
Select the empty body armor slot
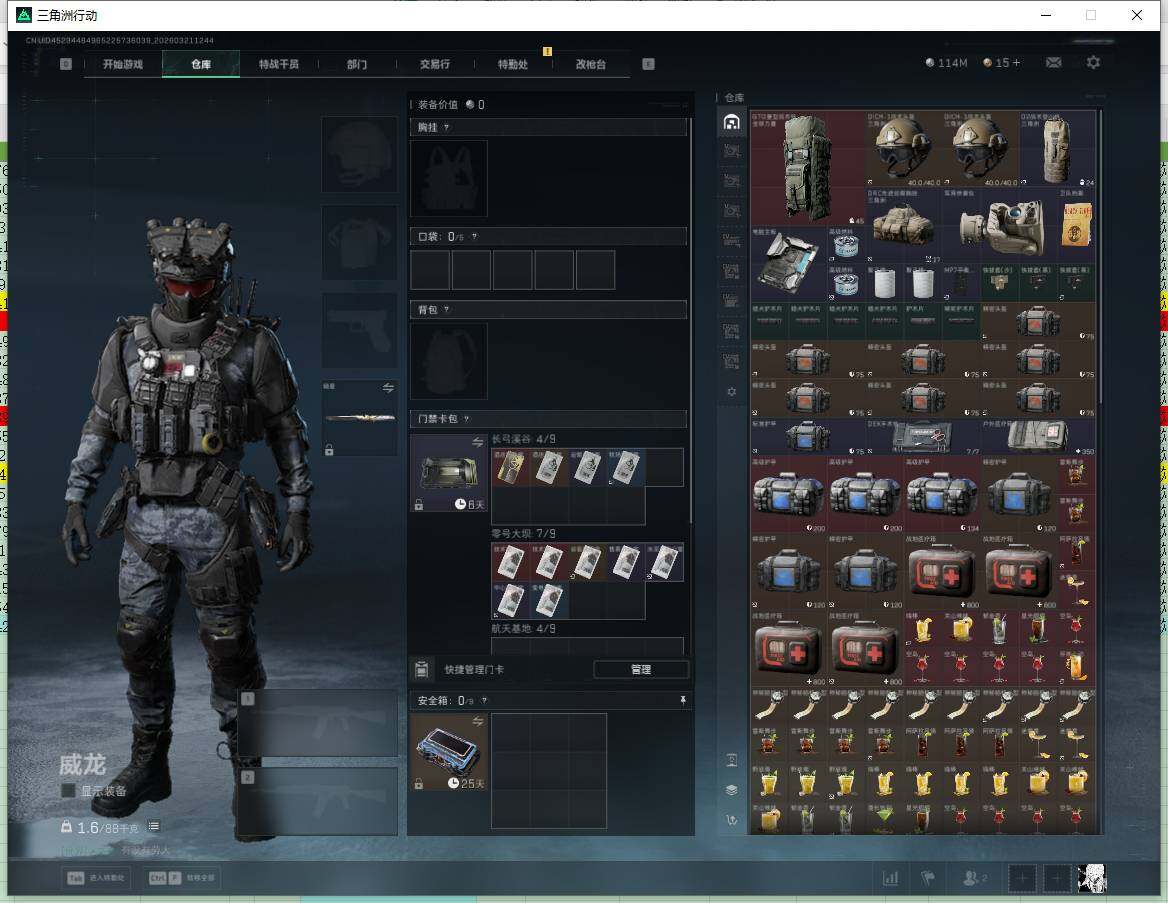(x=359, y=243)
